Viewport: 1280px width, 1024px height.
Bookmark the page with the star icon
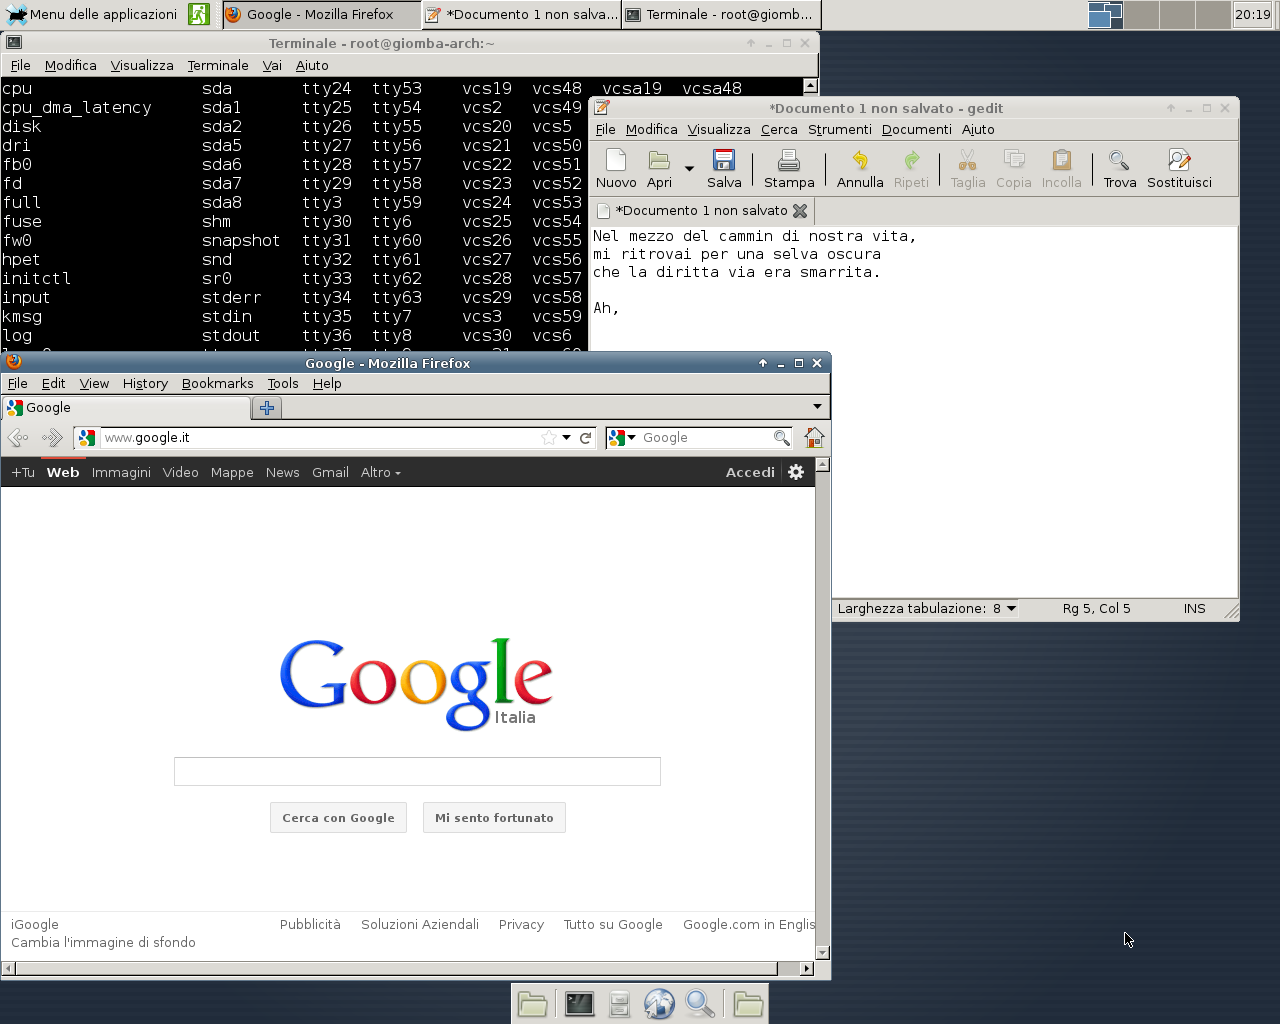click(548, 438)
